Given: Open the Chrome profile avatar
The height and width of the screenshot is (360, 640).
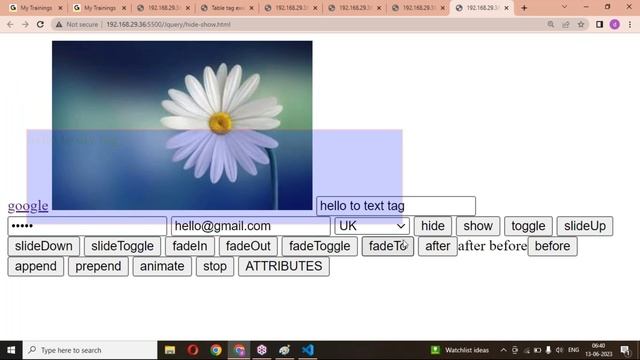Looking at the screenshot, I should click(615, 24).
